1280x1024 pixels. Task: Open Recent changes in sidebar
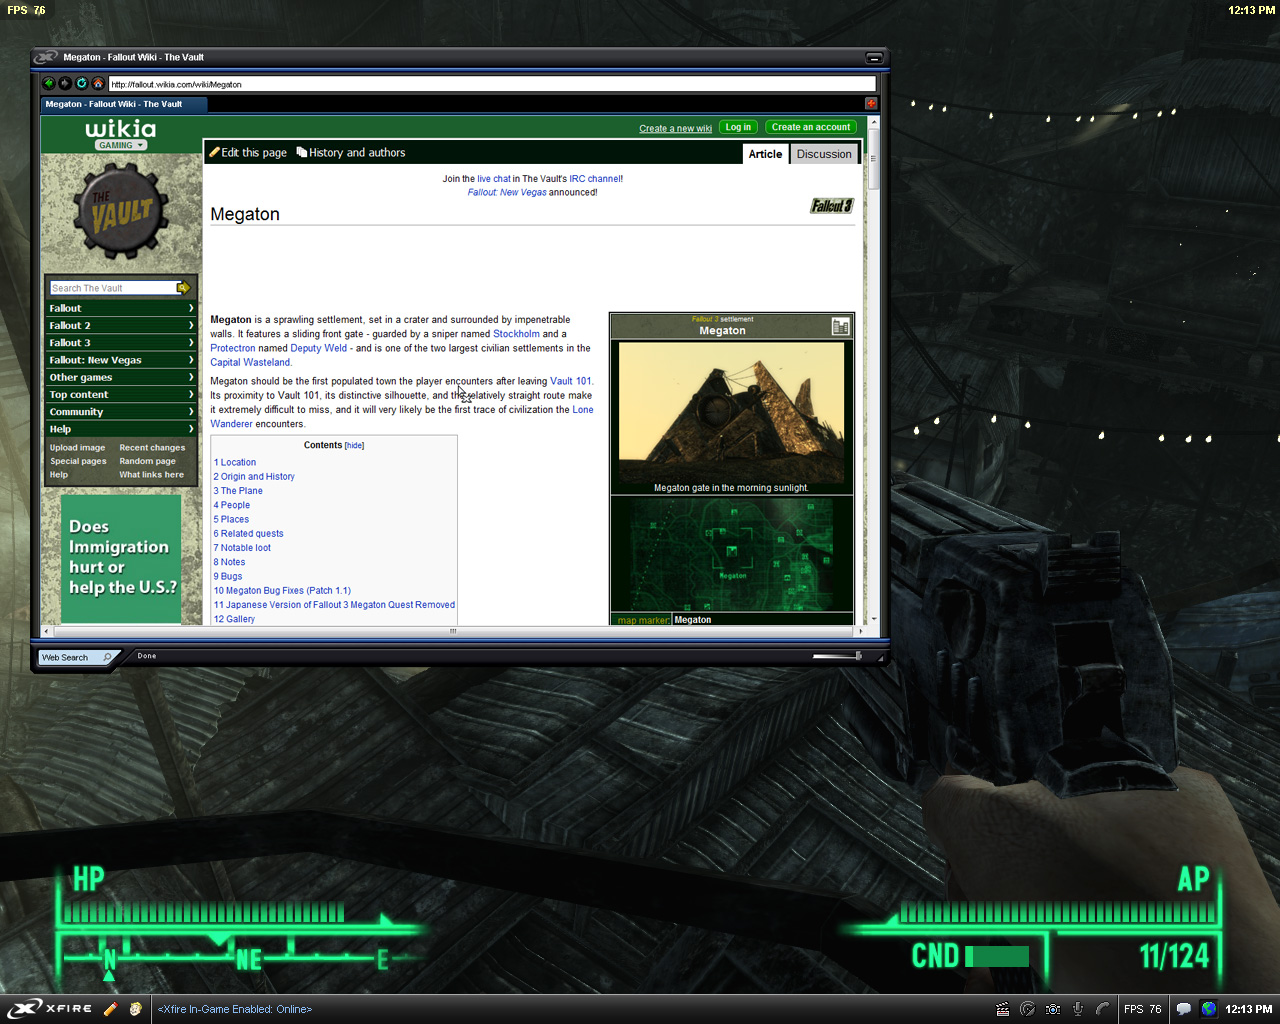(152, 448)
